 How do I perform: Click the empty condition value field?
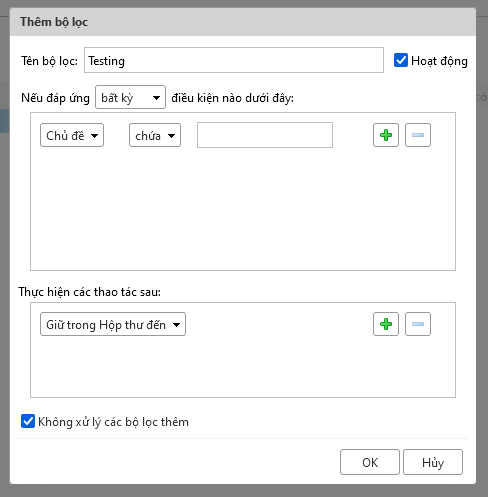click(265, 135)
